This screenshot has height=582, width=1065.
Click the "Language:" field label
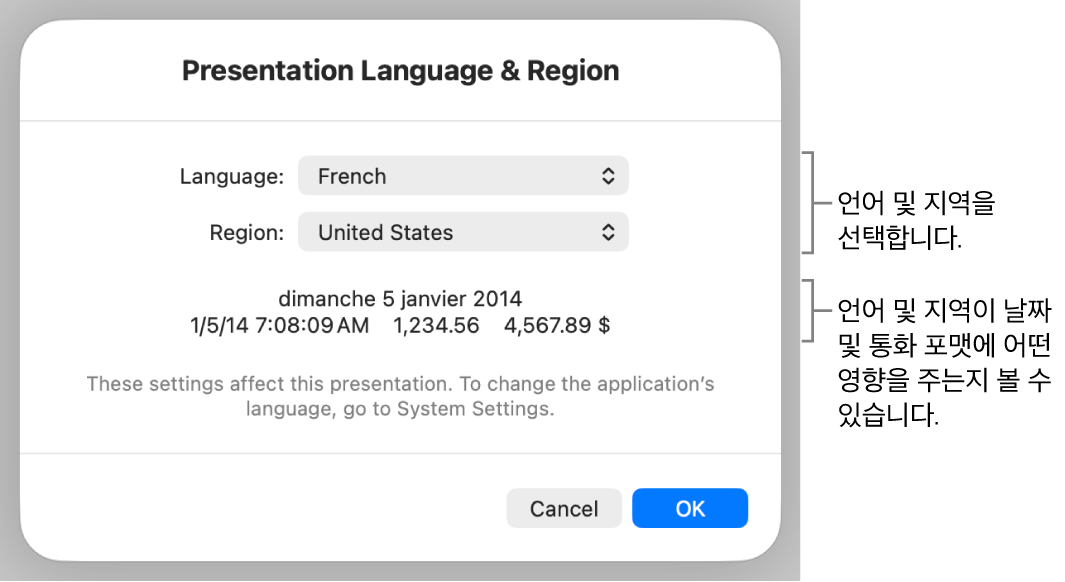232,176
